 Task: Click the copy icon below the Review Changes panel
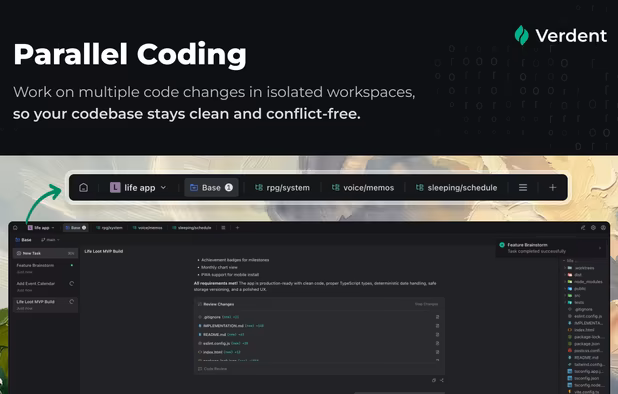[x=434, y=380]
